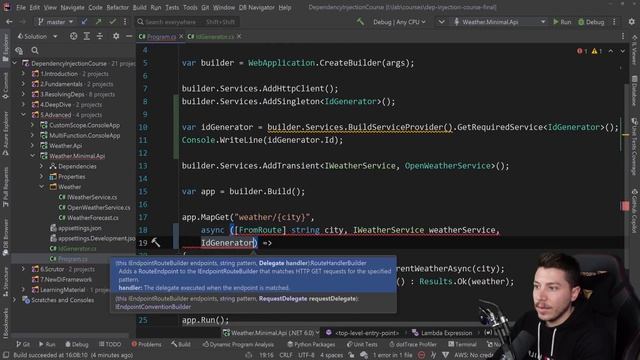Expand the 1.Introduction folder
640x360 pixels.
pos(23,74)
